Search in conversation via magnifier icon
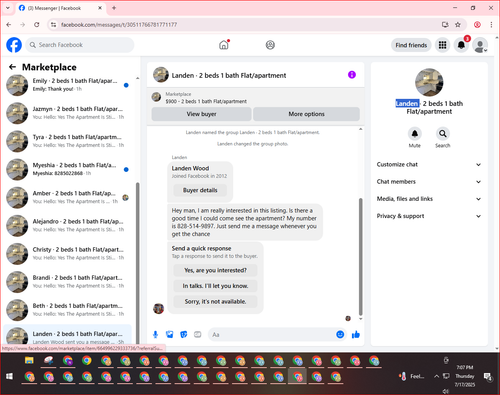Image resolution: width=500 pixels, height=395 pixels. tap(442, 134)
